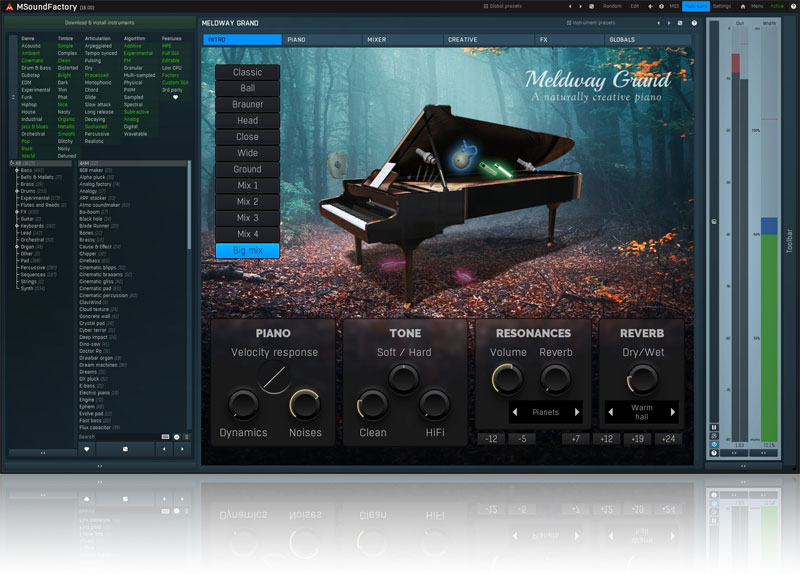800x574 pixels.
Task: Adjust the Reverb Dry/Wet knob
Action: (641, 378)
